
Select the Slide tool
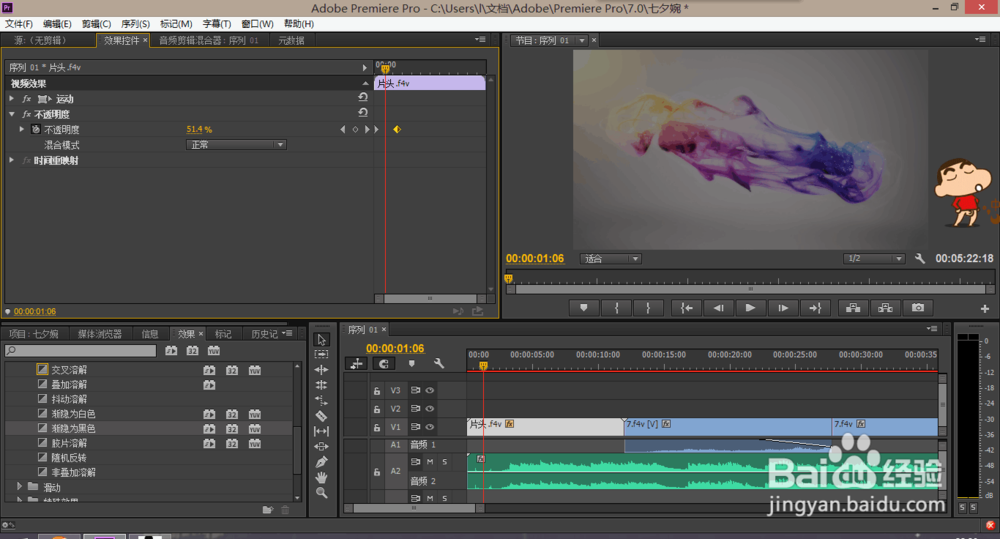pos(321,447)
